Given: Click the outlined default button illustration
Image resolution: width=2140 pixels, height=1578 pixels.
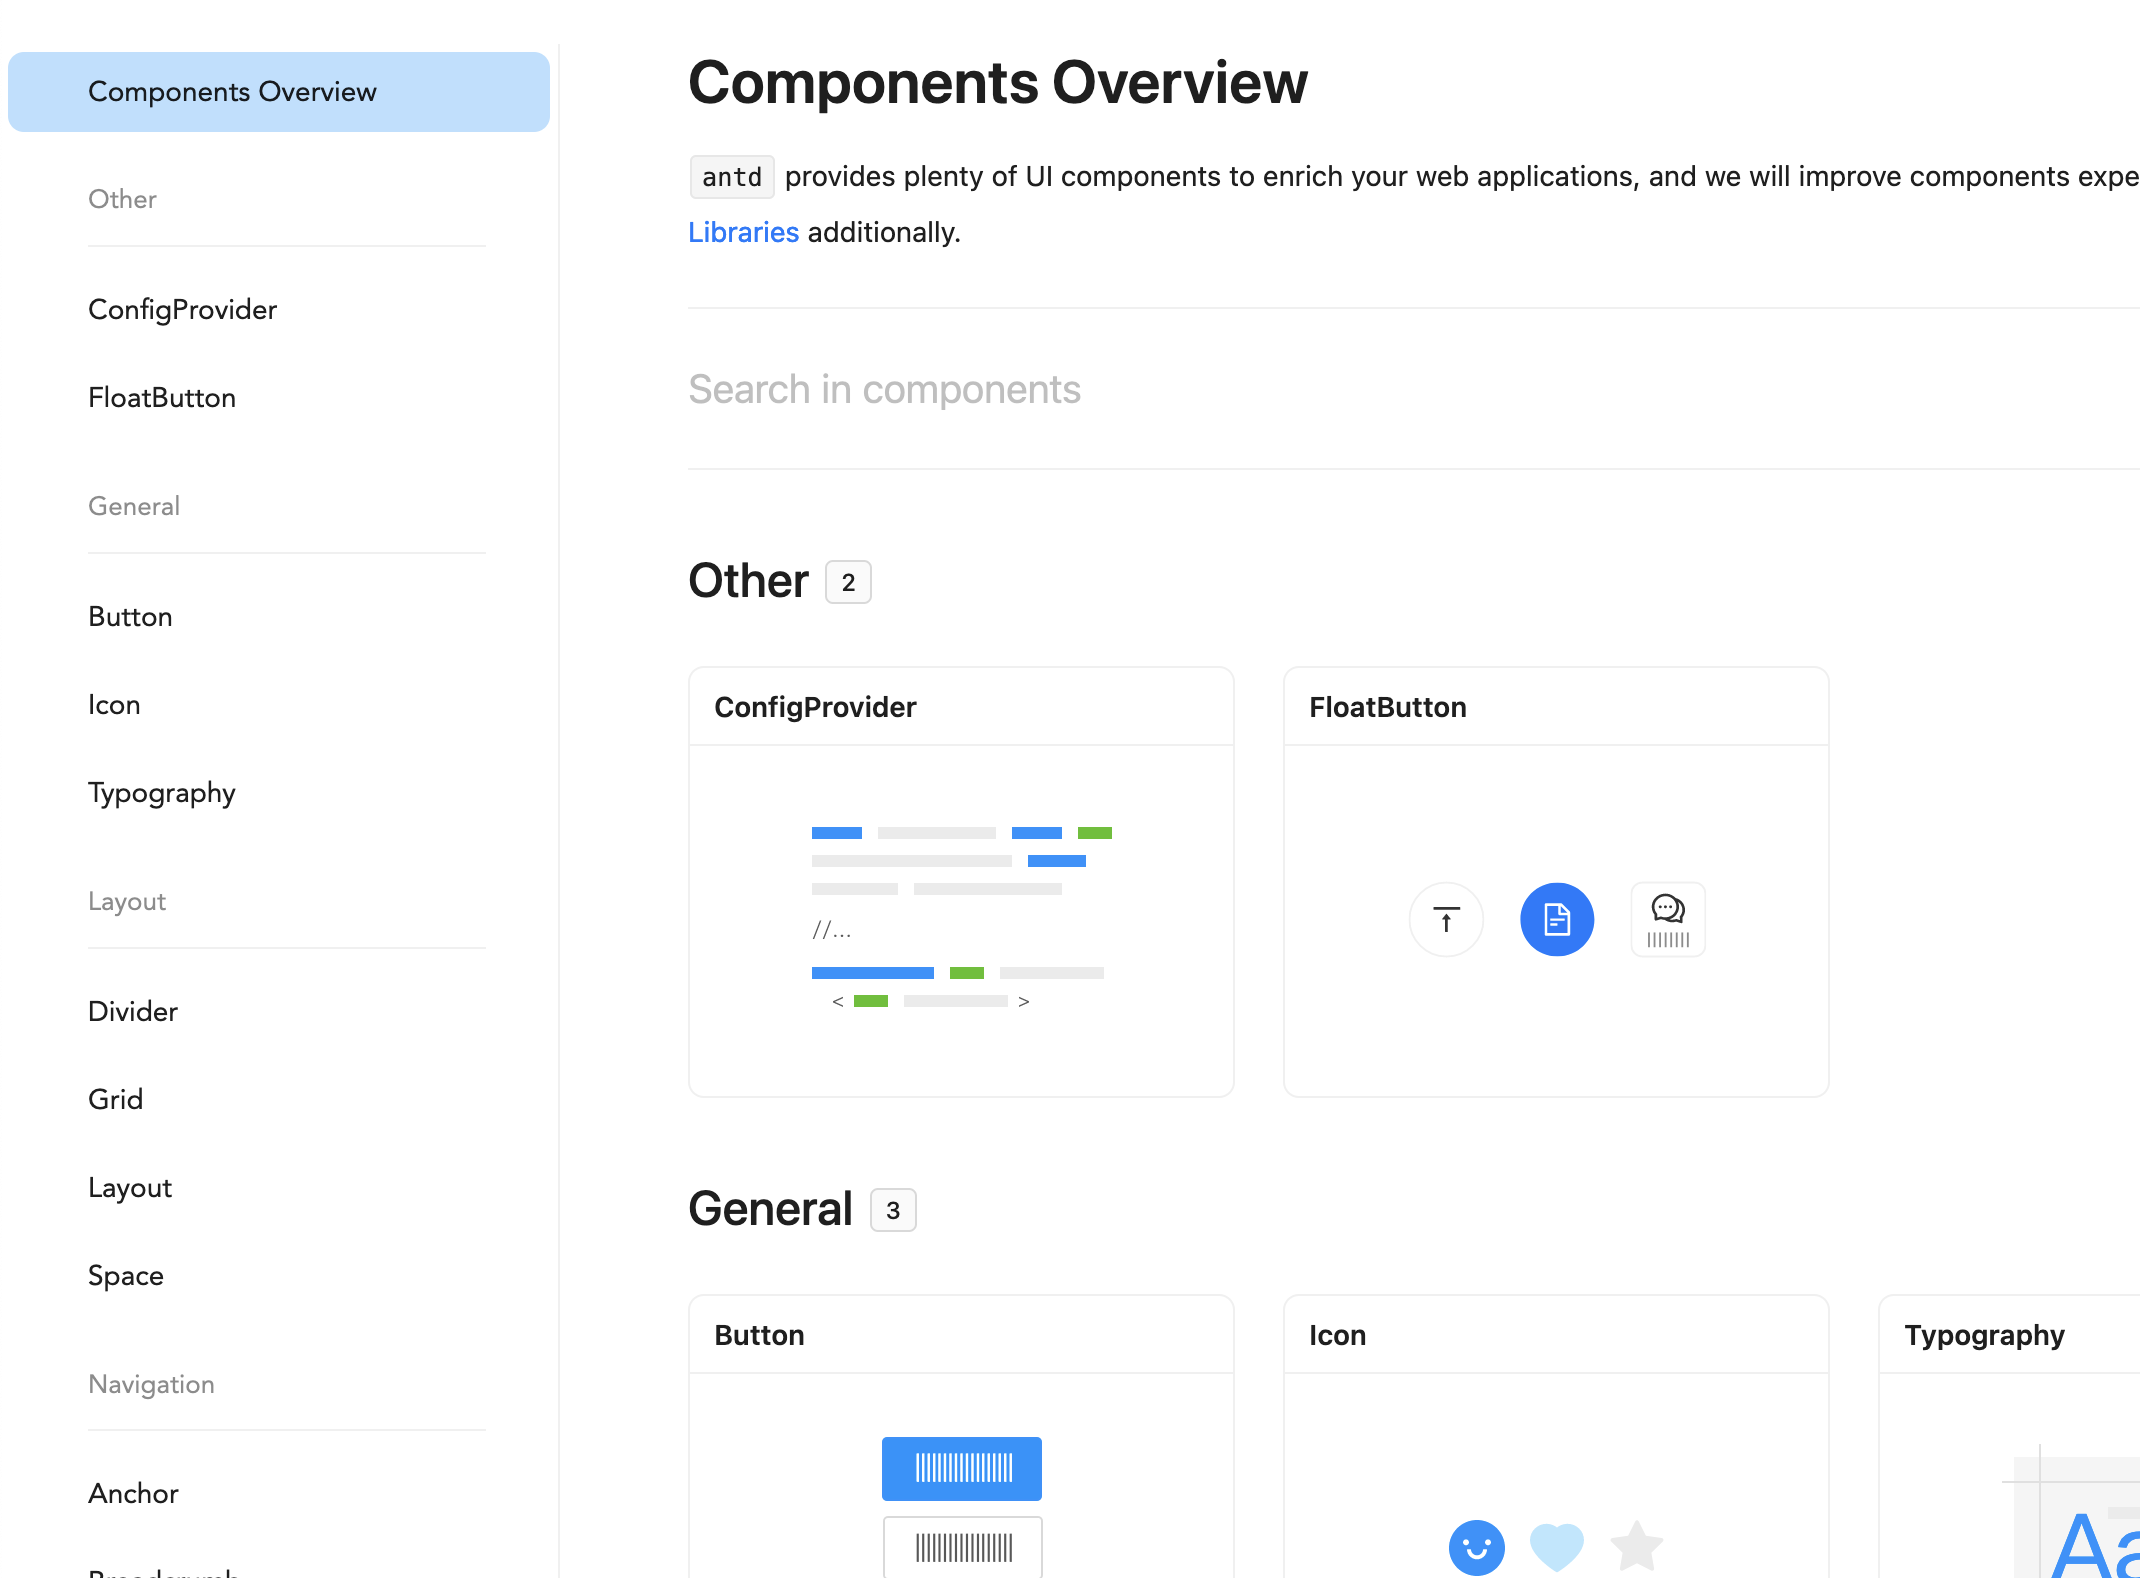Looking at the screenshot, I should (962, 1547).
